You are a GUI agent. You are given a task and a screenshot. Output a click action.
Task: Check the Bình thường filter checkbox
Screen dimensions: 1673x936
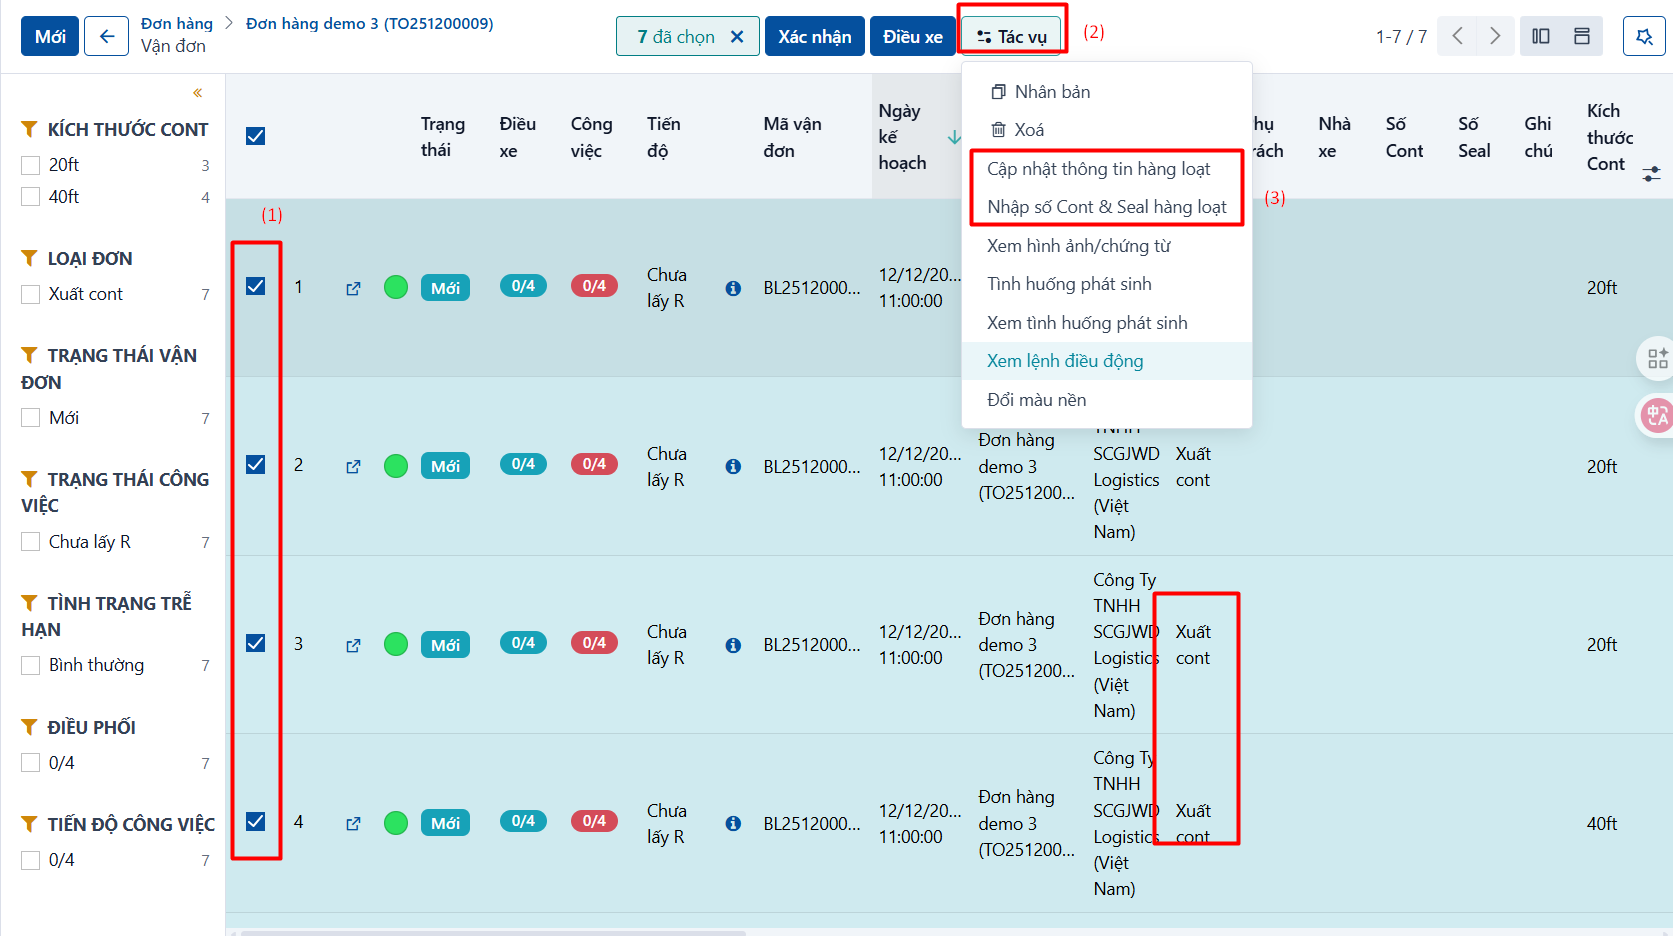pos(31,665)
